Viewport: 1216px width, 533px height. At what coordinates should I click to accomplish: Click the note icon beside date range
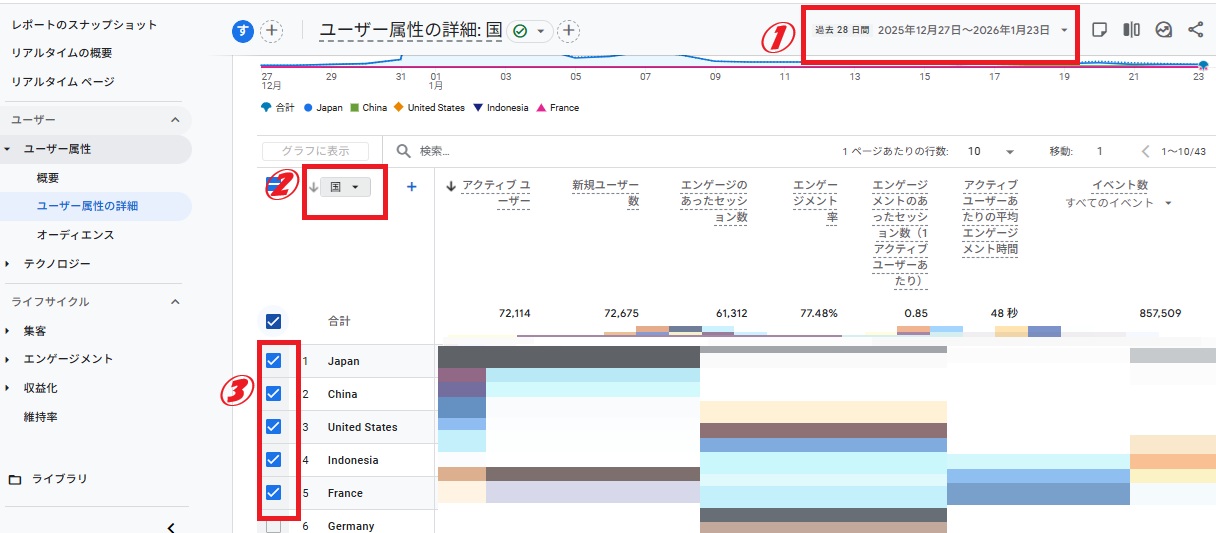1099,30
